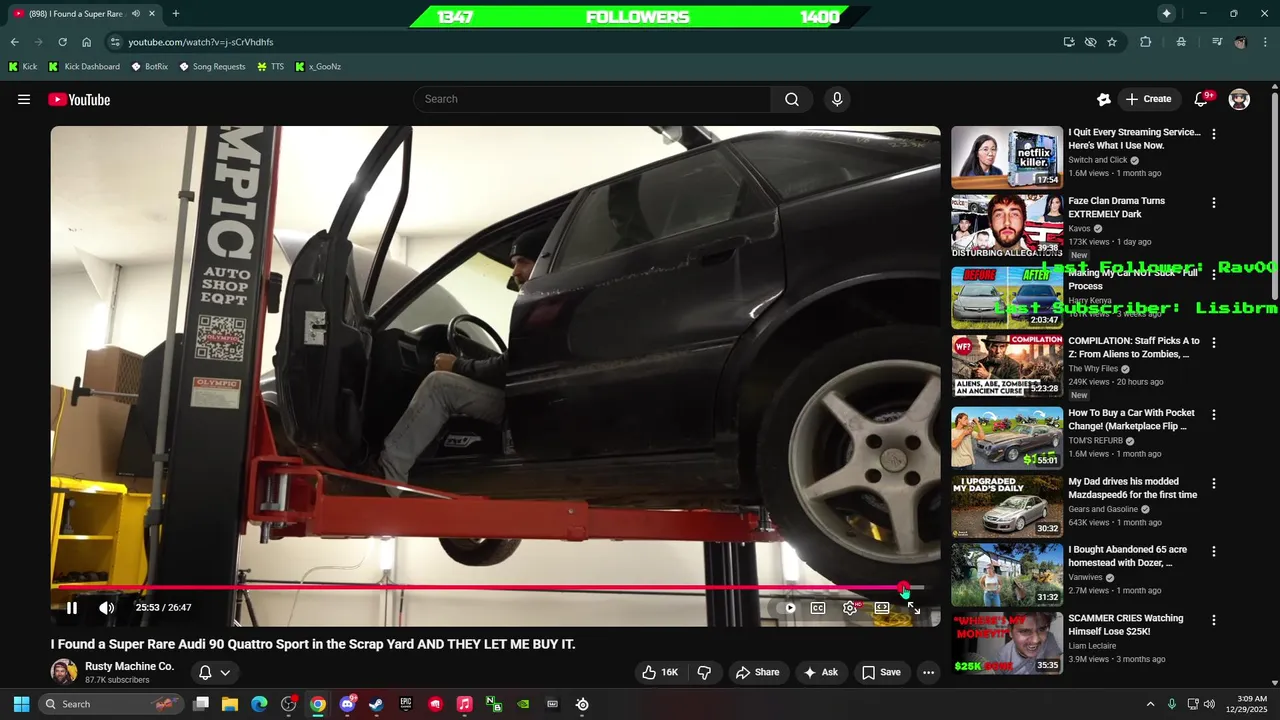Open YouTube account avatar menu
The height and width of the screenshot is (720, 1280).
point(1239,99)
